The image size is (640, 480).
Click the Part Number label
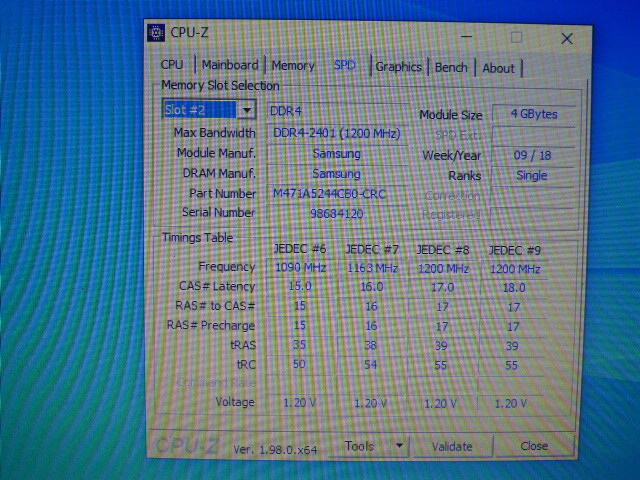tap(222, 193)
